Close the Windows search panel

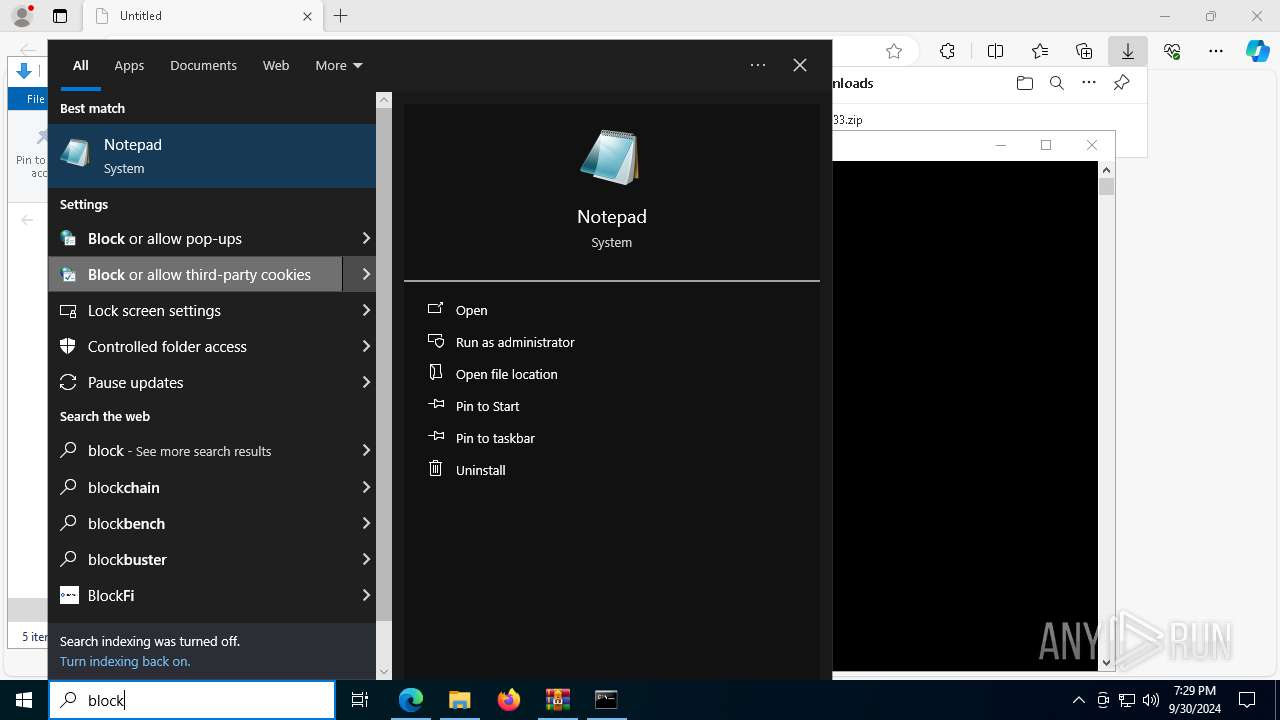click(x=799, y=65)
